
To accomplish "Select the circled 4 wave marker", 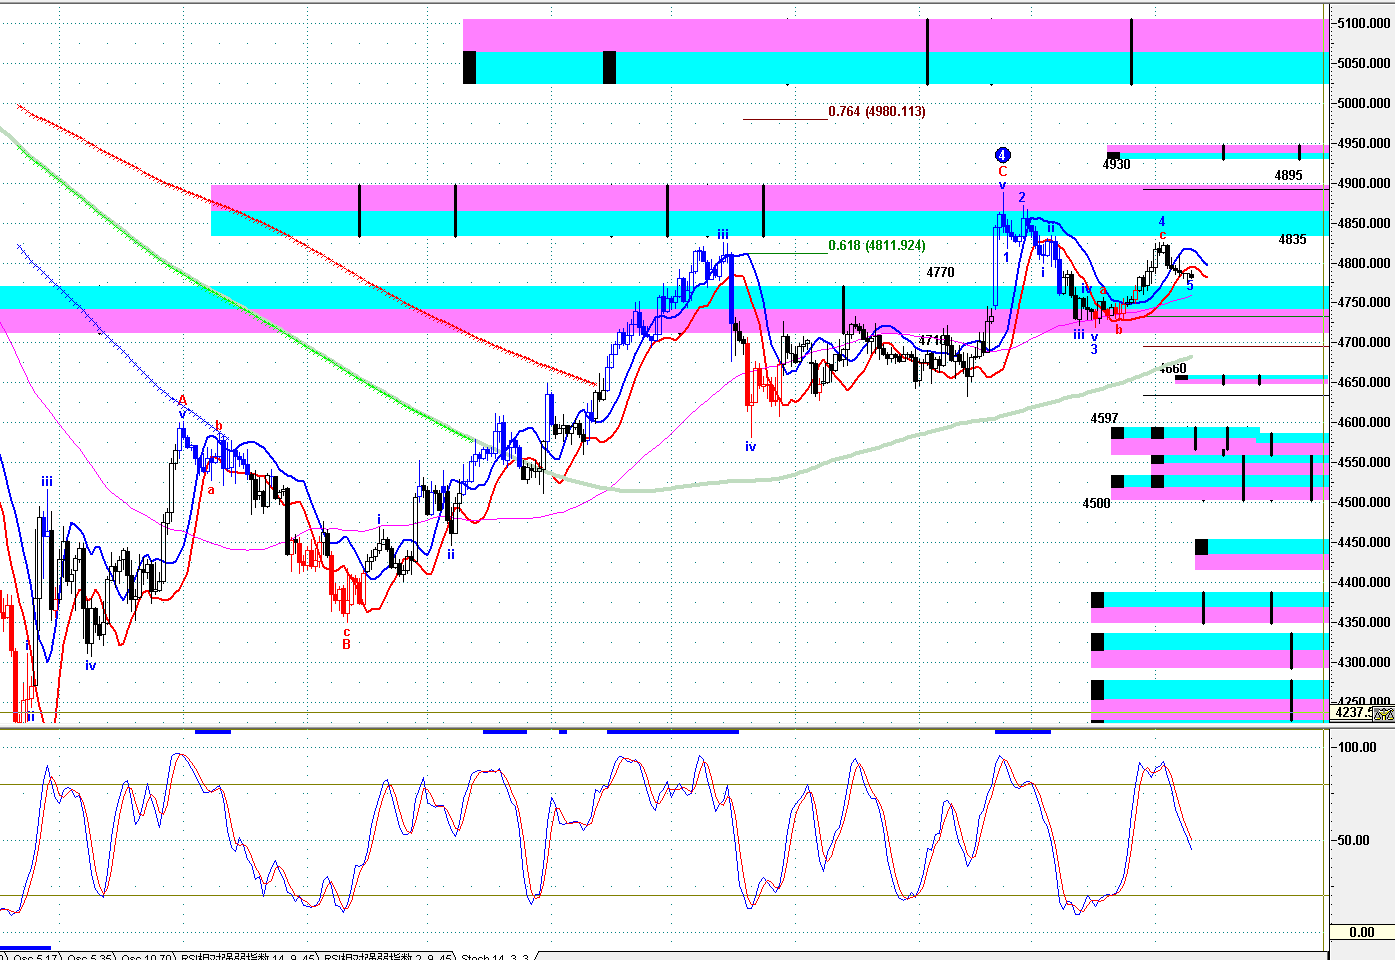I will [1002, 155].
